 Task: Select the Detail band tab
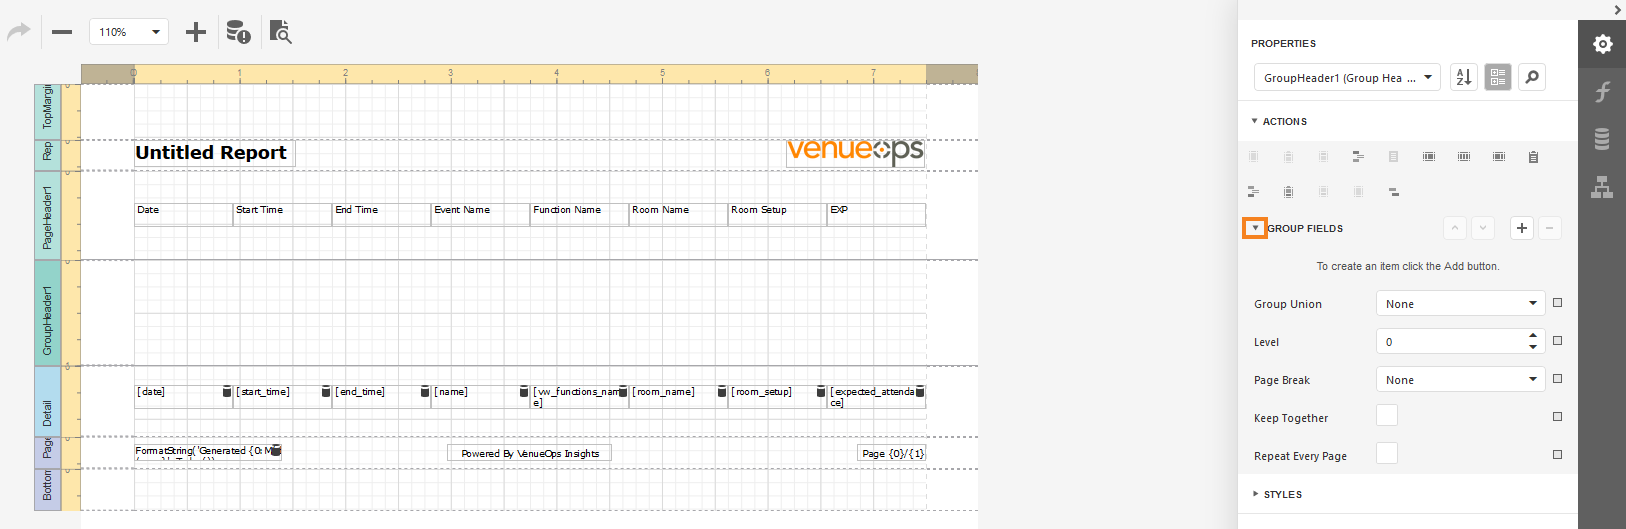(x=47, y=401)
